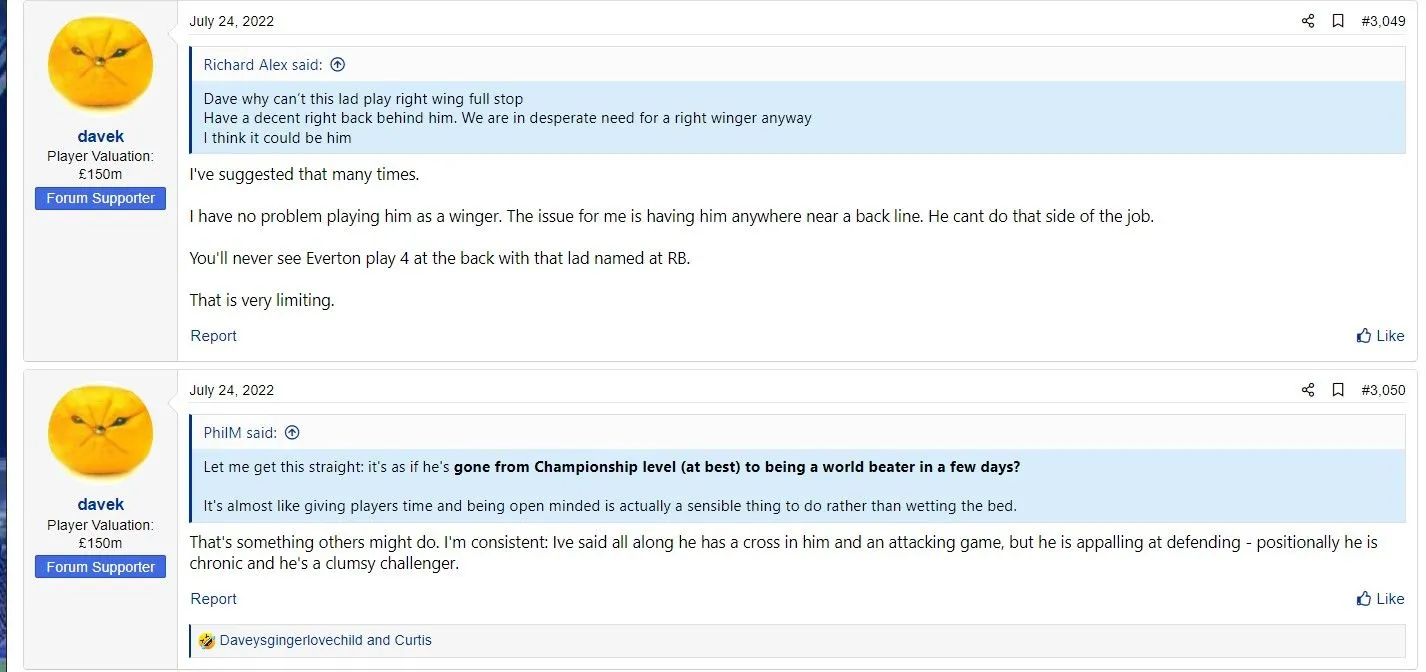
Task: Click share icon on post #3,049
Action: click(x=1308, y=21)
